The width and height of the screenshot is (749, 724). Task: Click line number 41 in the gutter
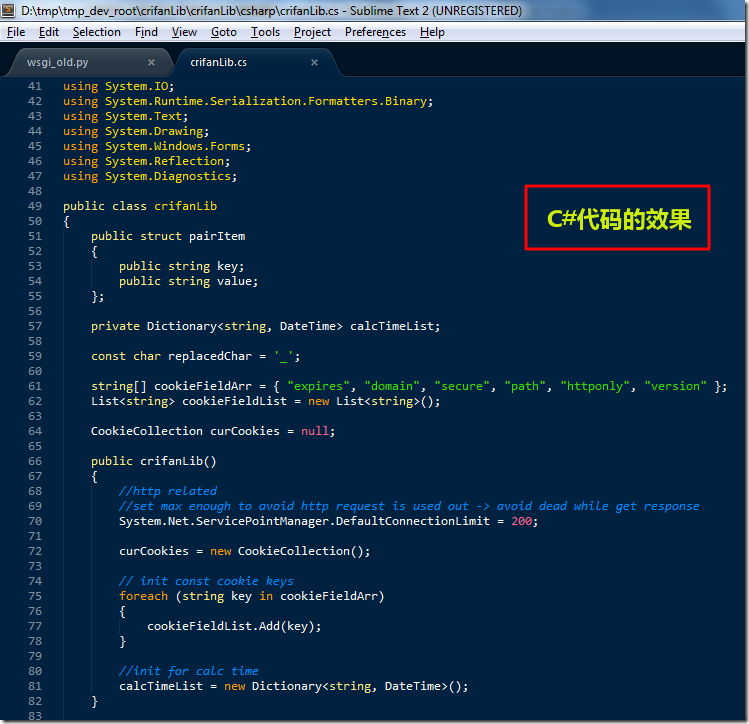pyautogui.click(x=35, y=86)
